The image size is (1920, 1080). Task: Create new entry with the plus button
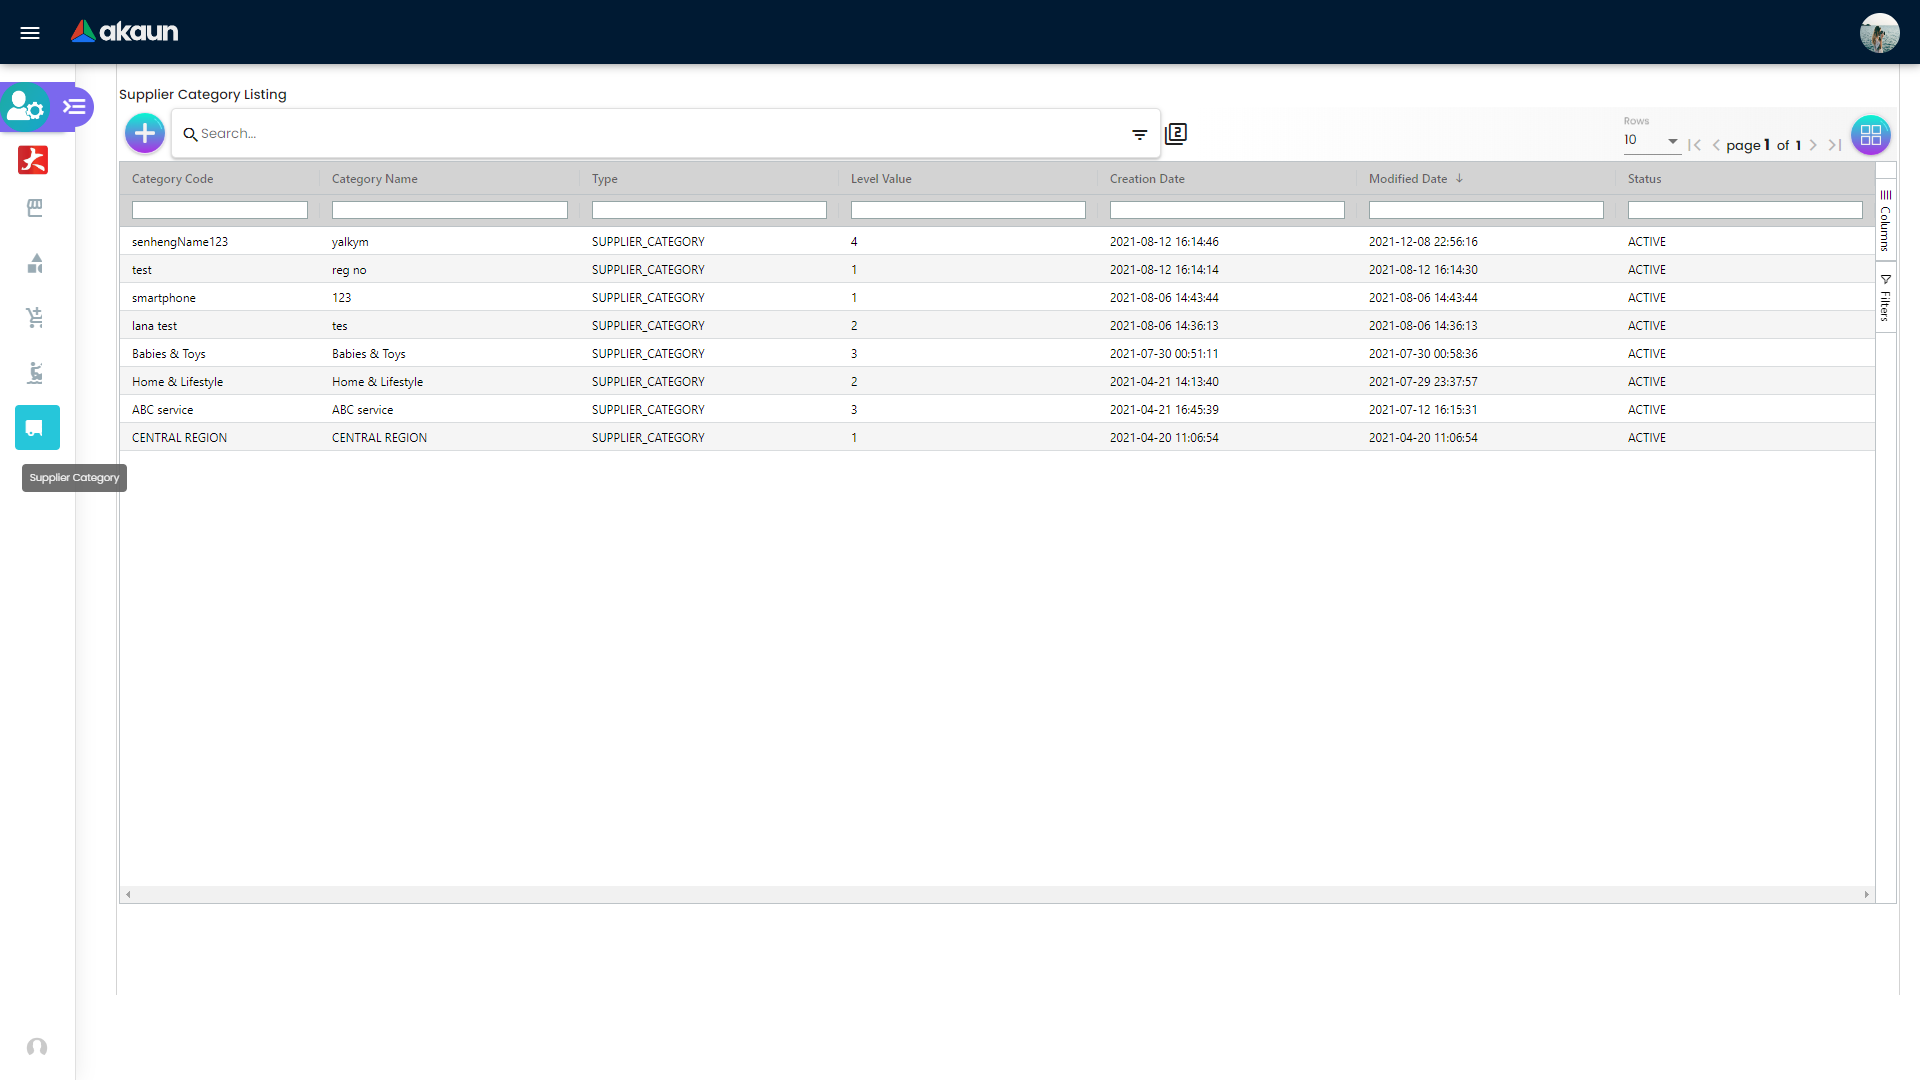pyautogui.click(x=144, y=133)
